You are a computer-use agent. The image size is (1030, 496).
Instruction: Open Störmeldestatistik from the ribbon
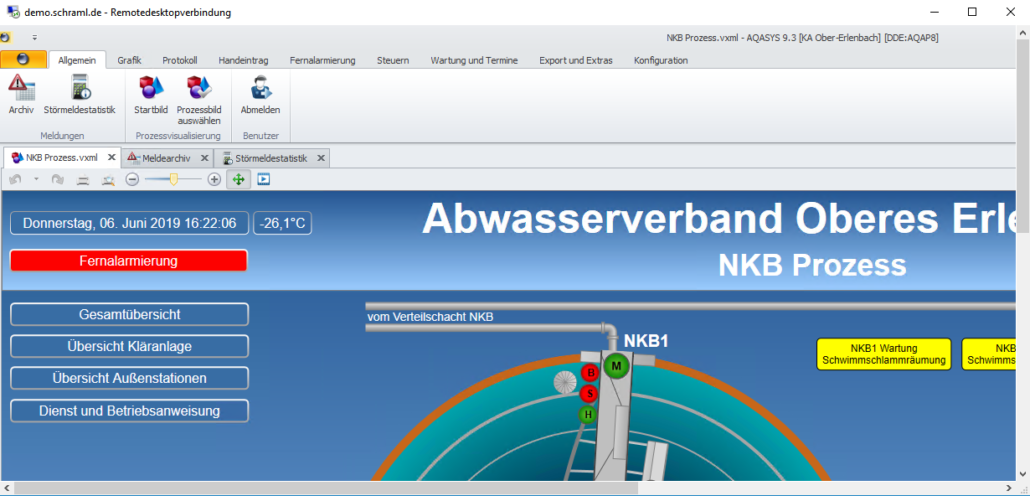coord(79,95)
